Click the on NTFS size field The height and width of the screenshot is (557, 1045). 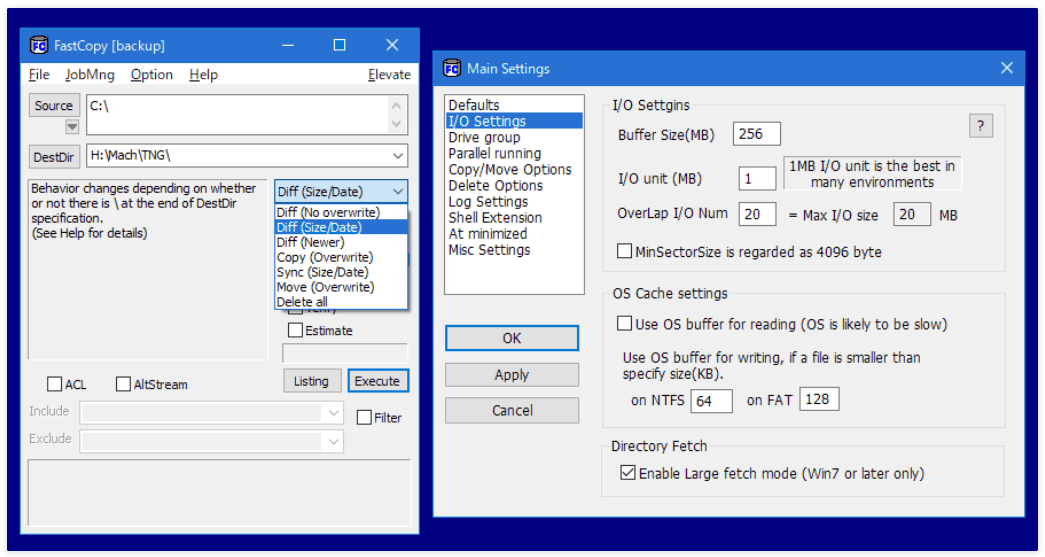711,400
